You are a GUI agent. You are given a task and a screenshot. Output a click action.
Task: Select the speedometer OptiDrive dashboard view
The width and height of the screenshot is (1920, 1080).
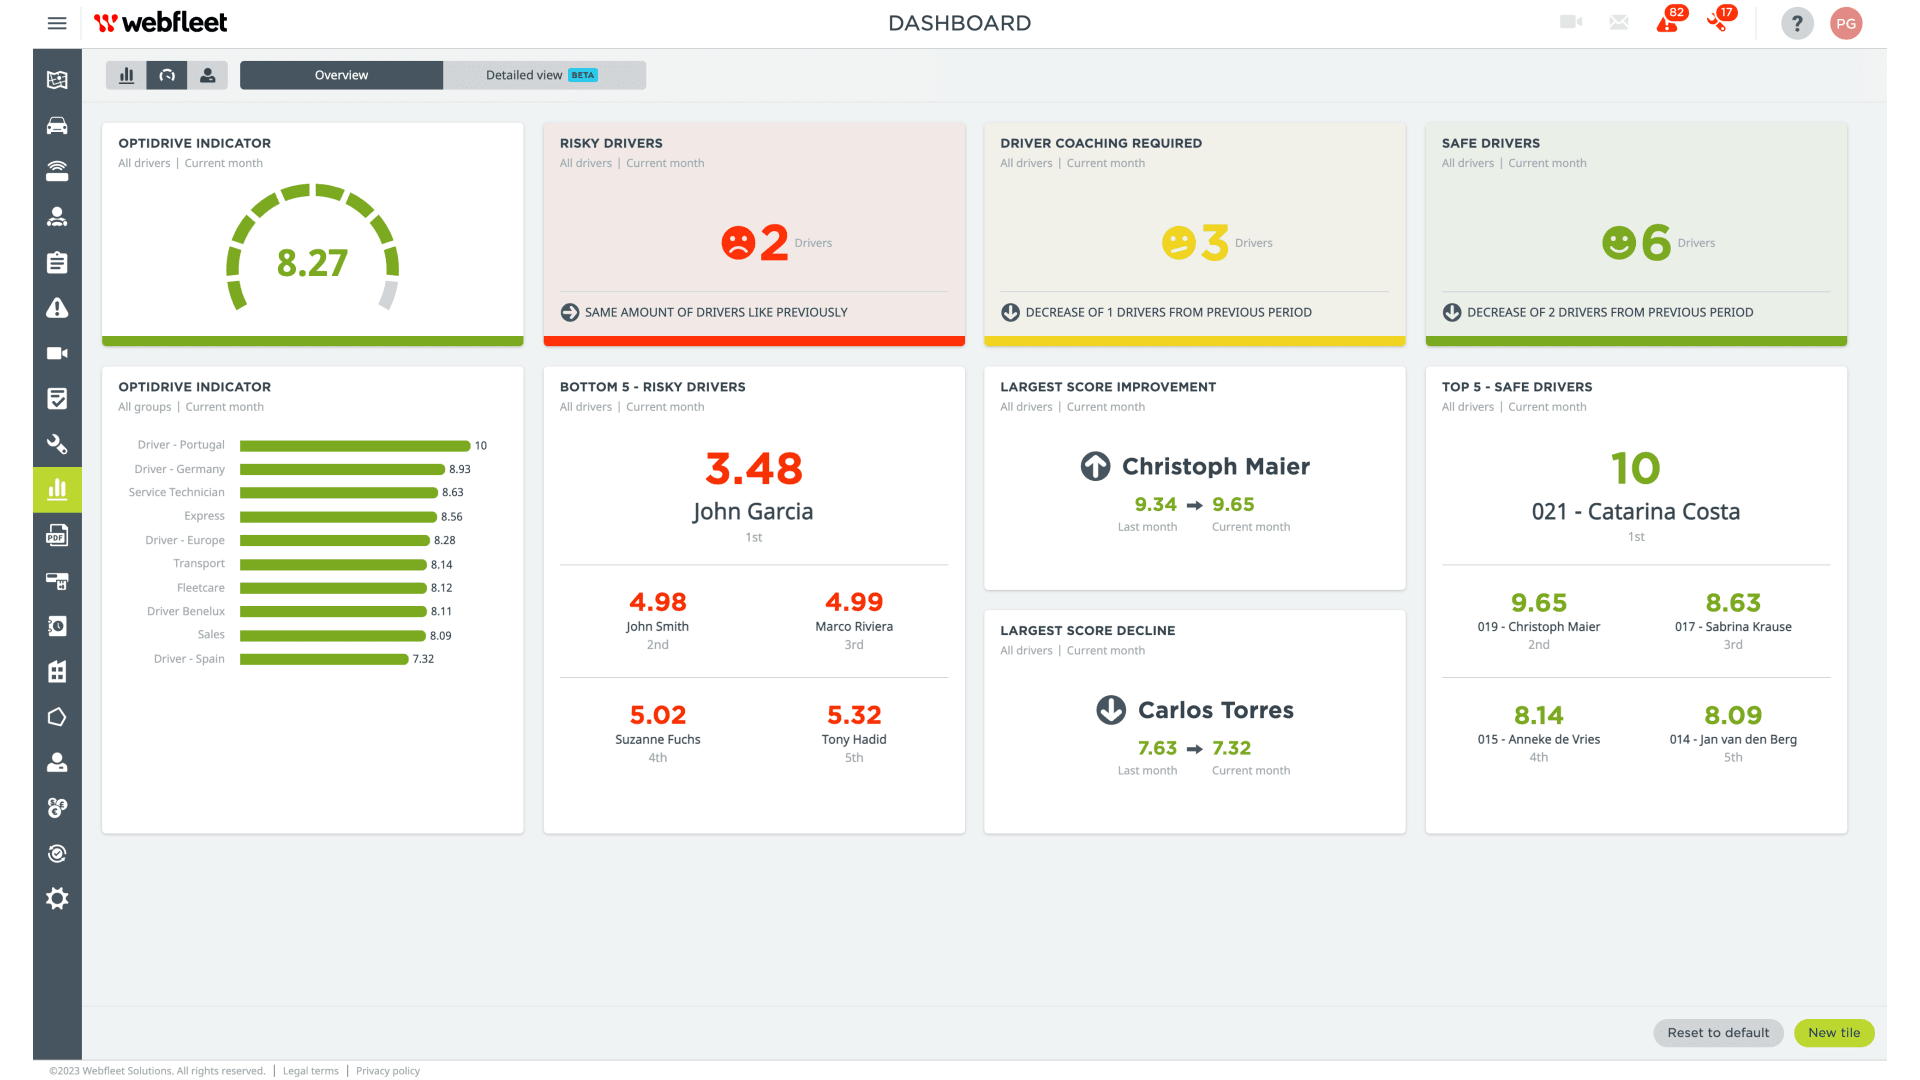point(167,75)
